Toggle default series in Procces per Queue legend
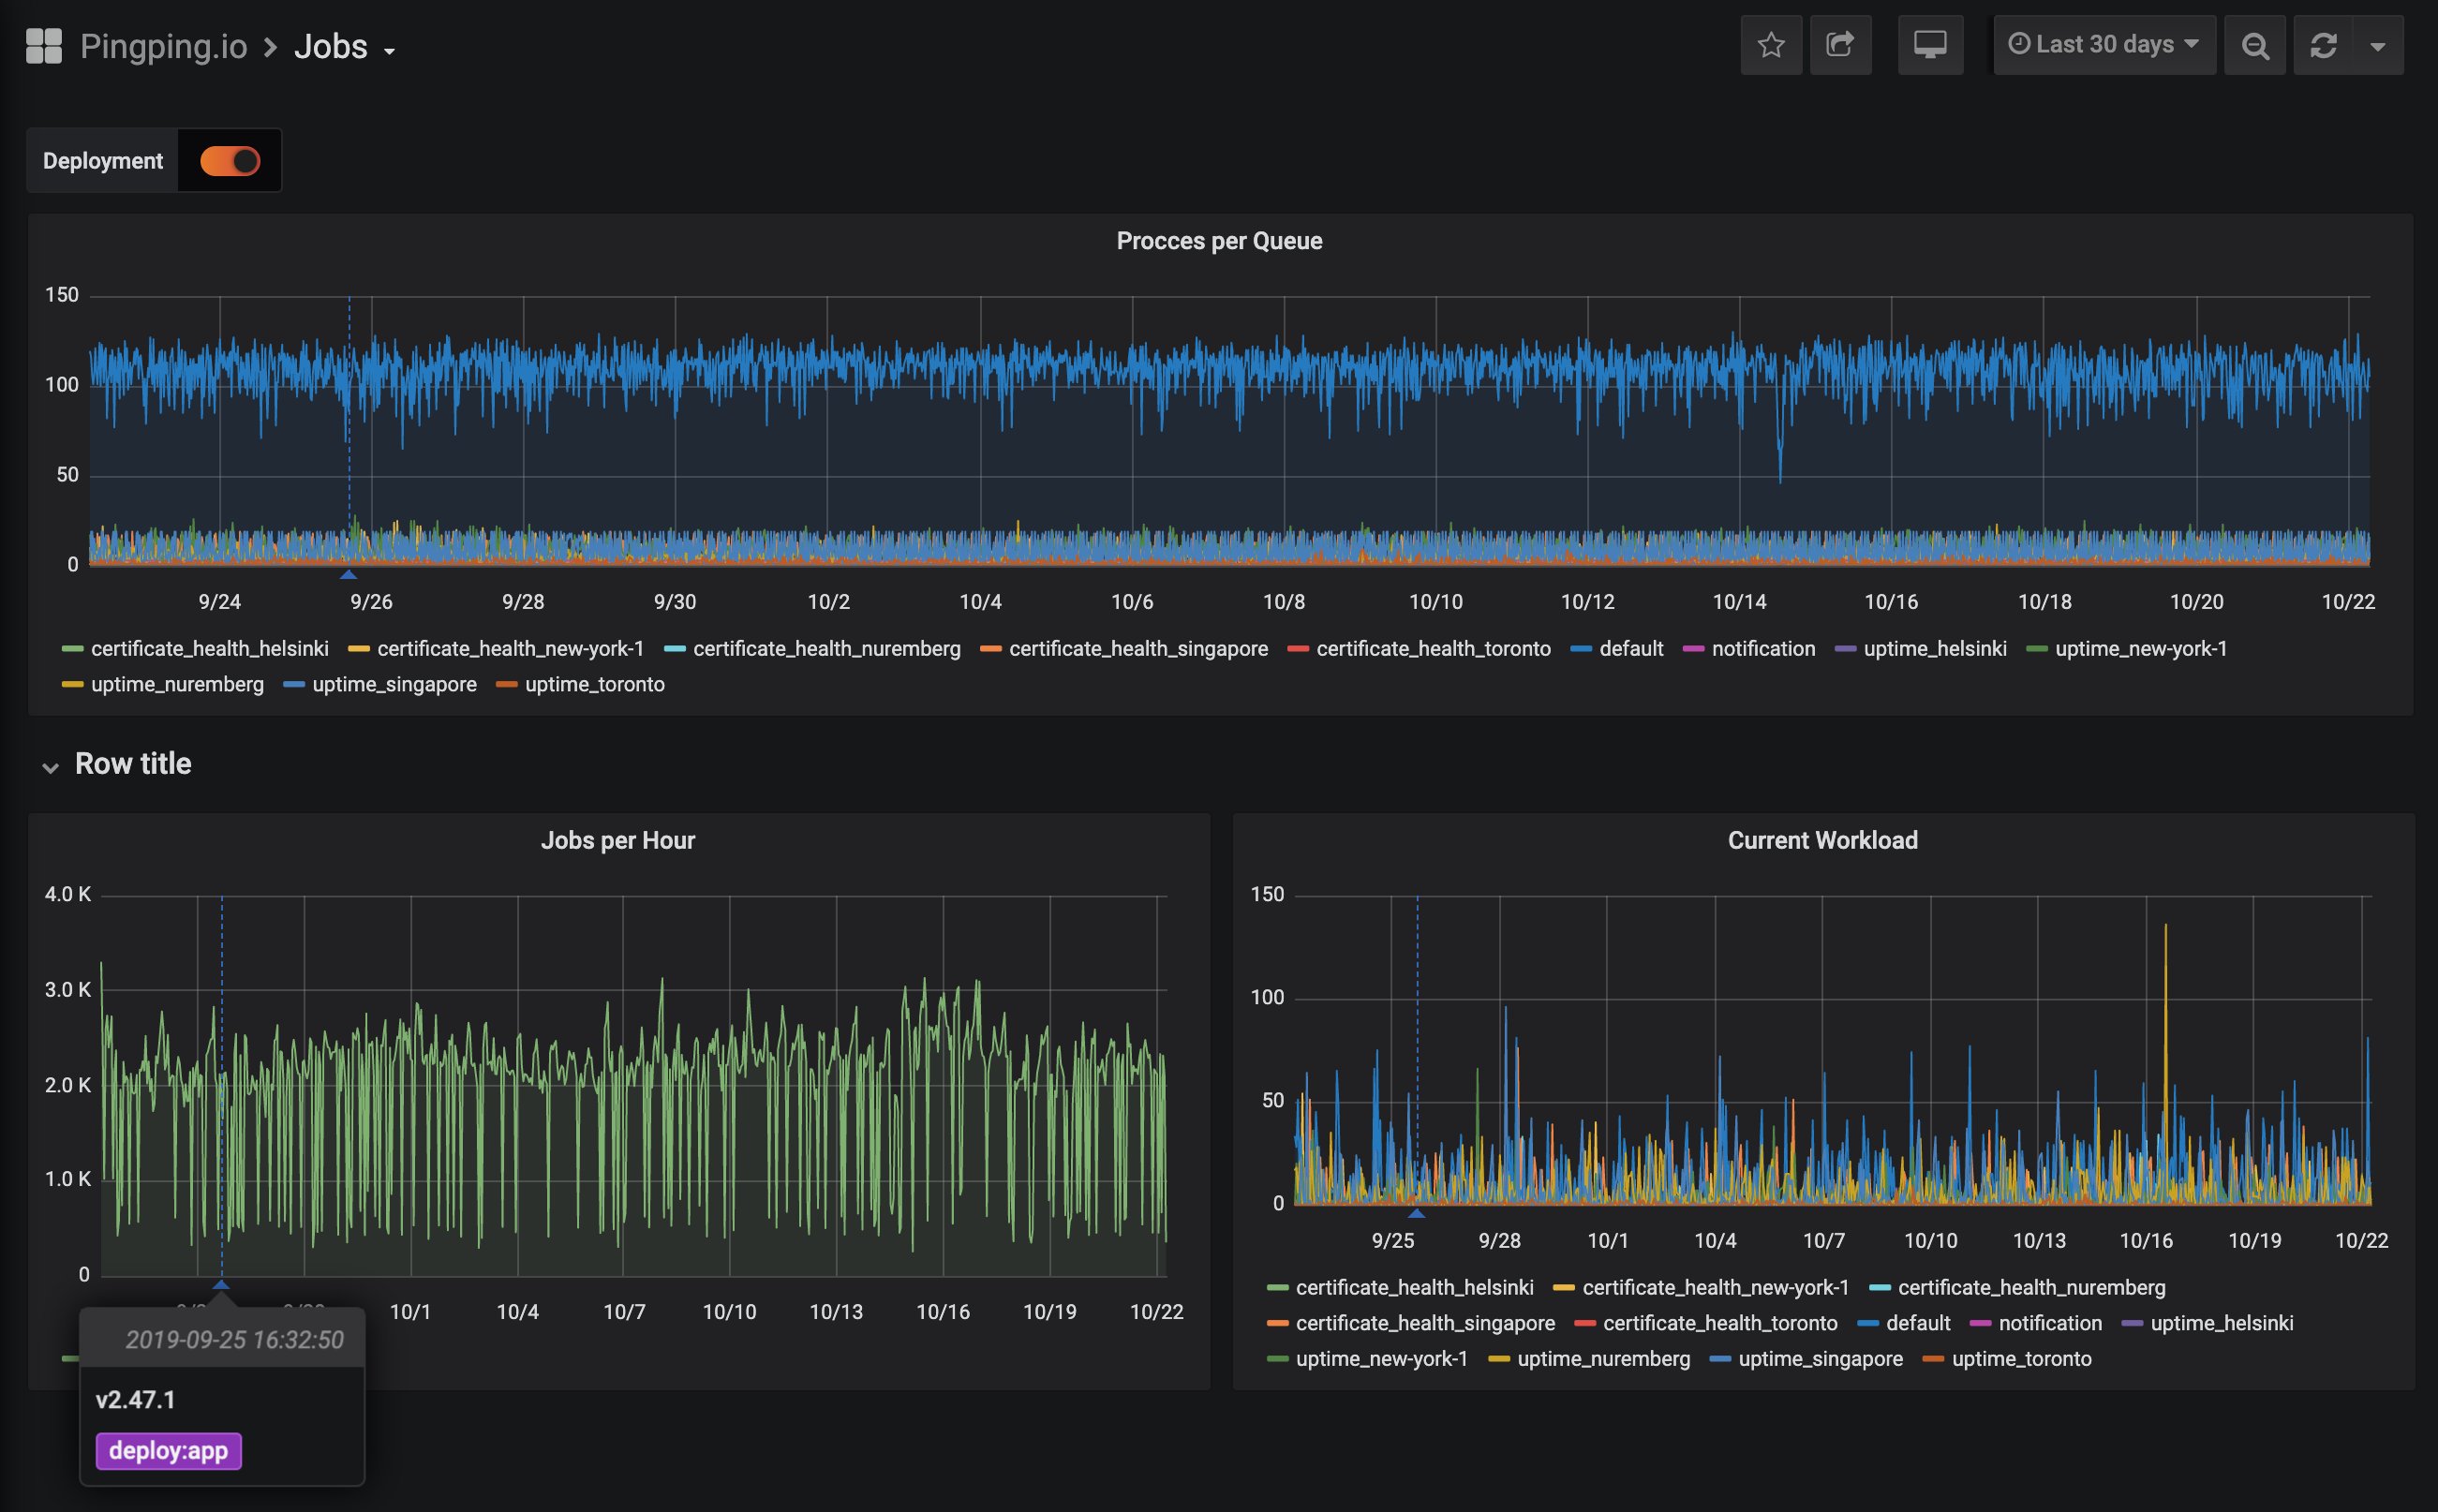The width and height of the screenshot is (2438, 1512). coord(1630,649)
